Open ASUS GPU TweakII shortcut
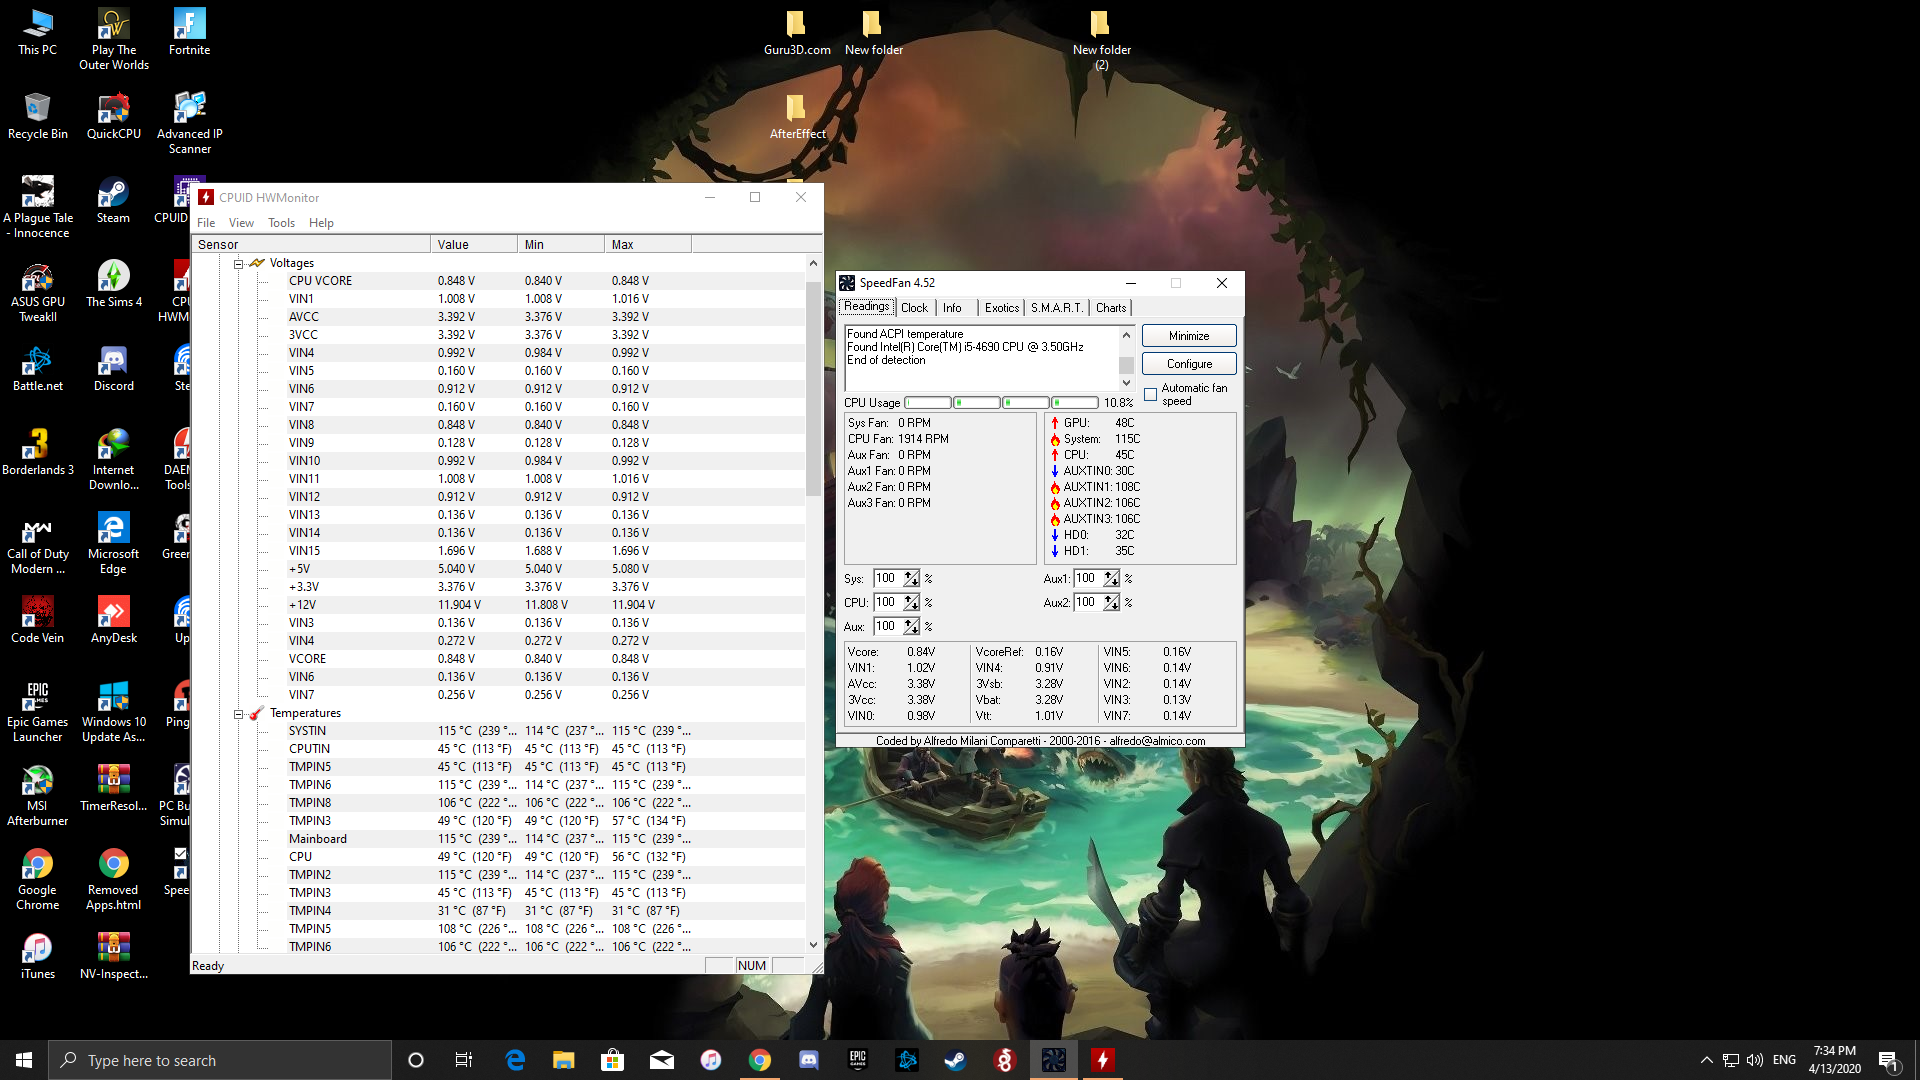This screenshot has width=1920, height=1080. click(37, 291)
